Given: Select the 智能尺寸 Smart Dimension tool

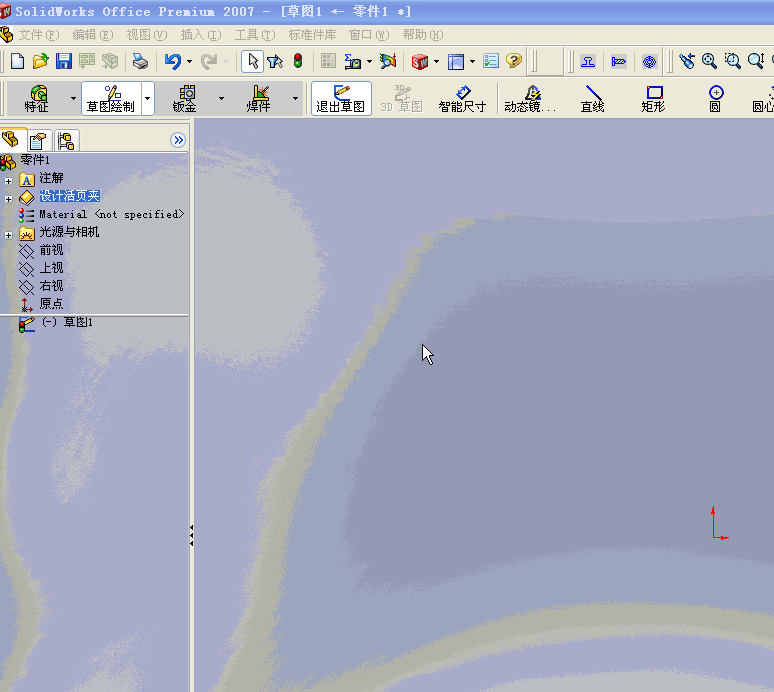Looking at the screenshot, I should [x=463, y=99].
